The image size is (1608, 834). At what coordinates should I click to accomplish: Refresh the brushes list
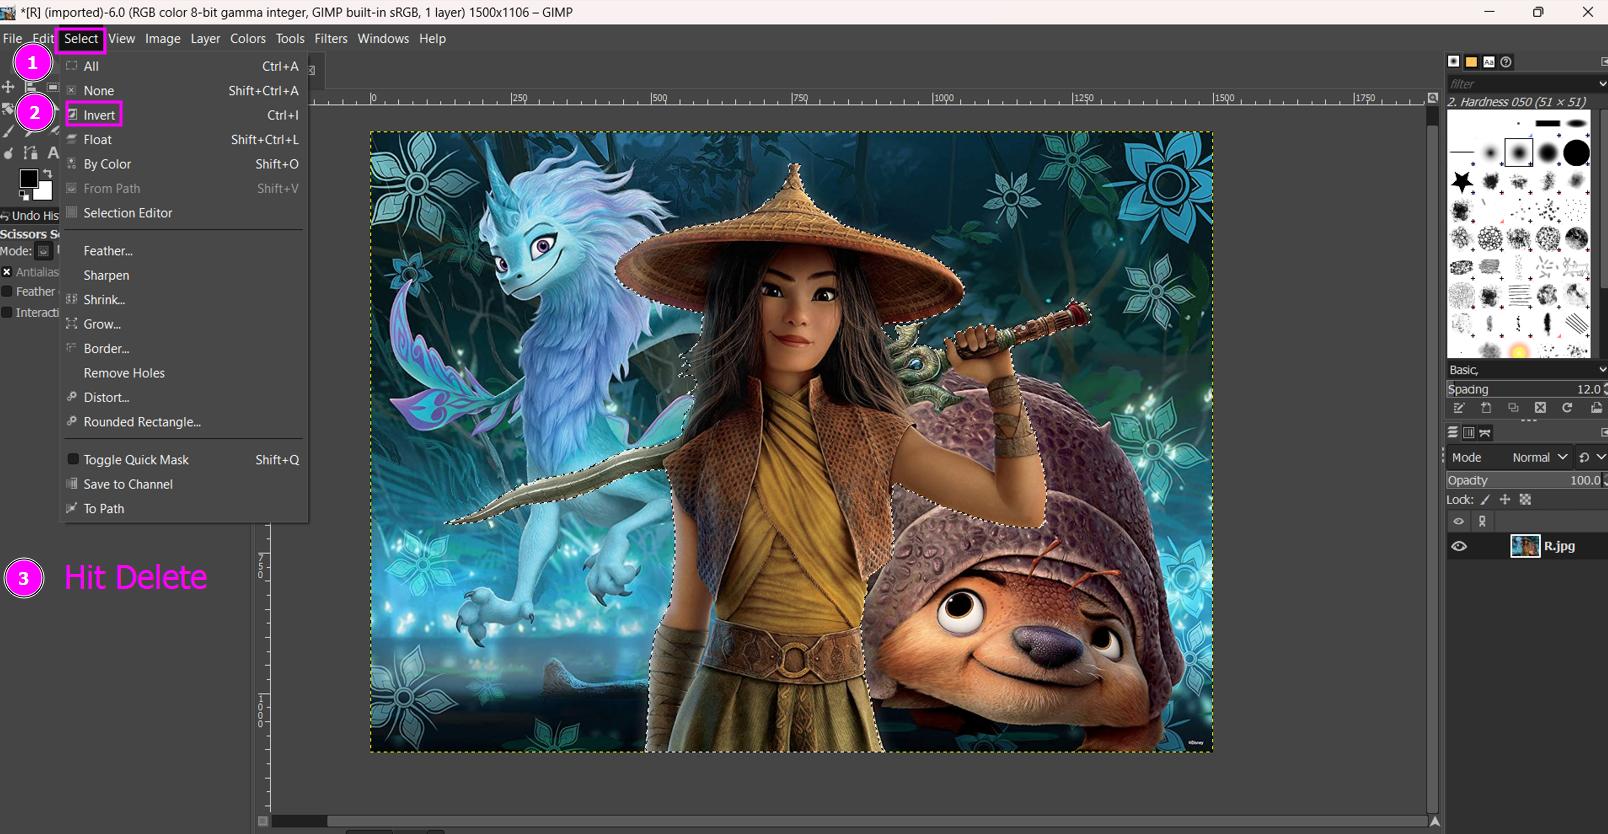(1567, 408)
